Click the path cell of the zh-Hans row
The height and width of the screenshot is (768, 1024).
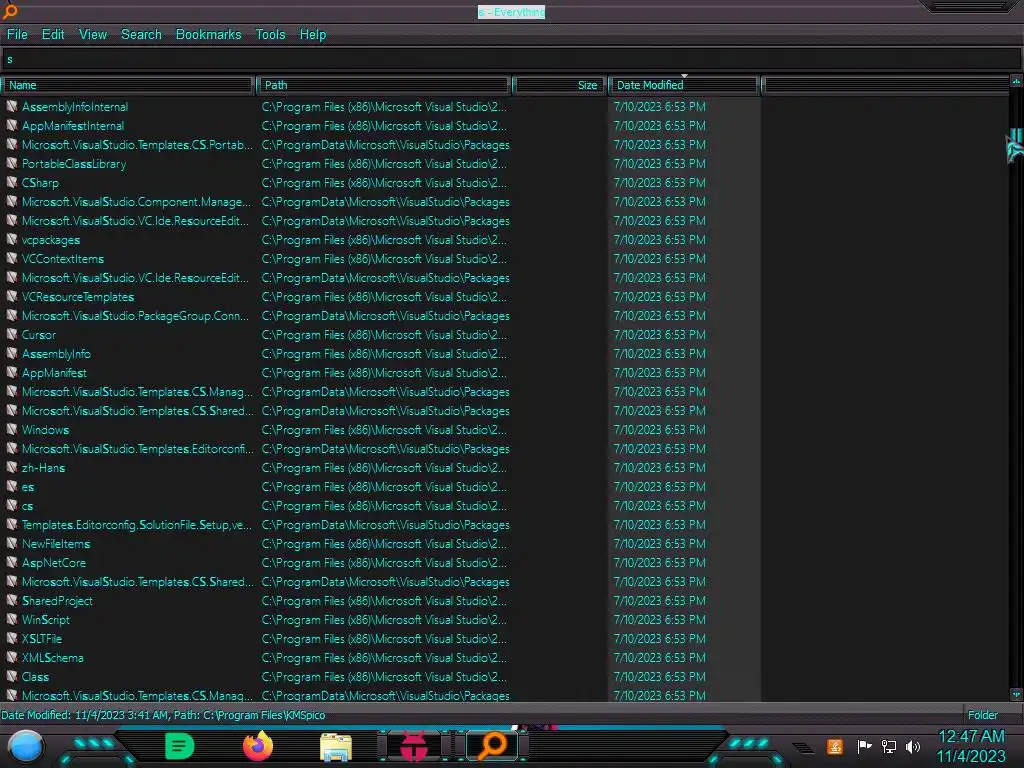(x=384, y=468)
